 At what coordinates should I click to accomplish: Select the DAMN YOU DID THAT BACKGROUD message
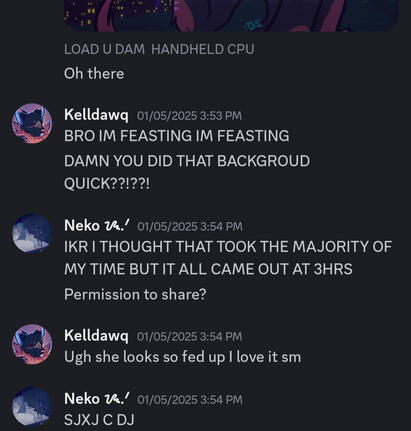click(187, 172)
